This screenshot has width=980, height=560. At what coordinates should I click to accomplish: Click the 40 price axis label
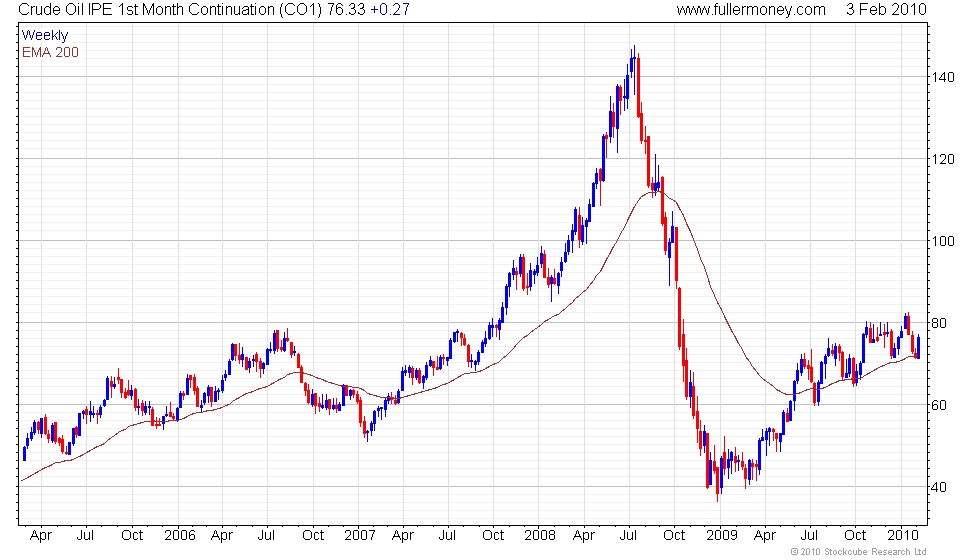point(939,488)
